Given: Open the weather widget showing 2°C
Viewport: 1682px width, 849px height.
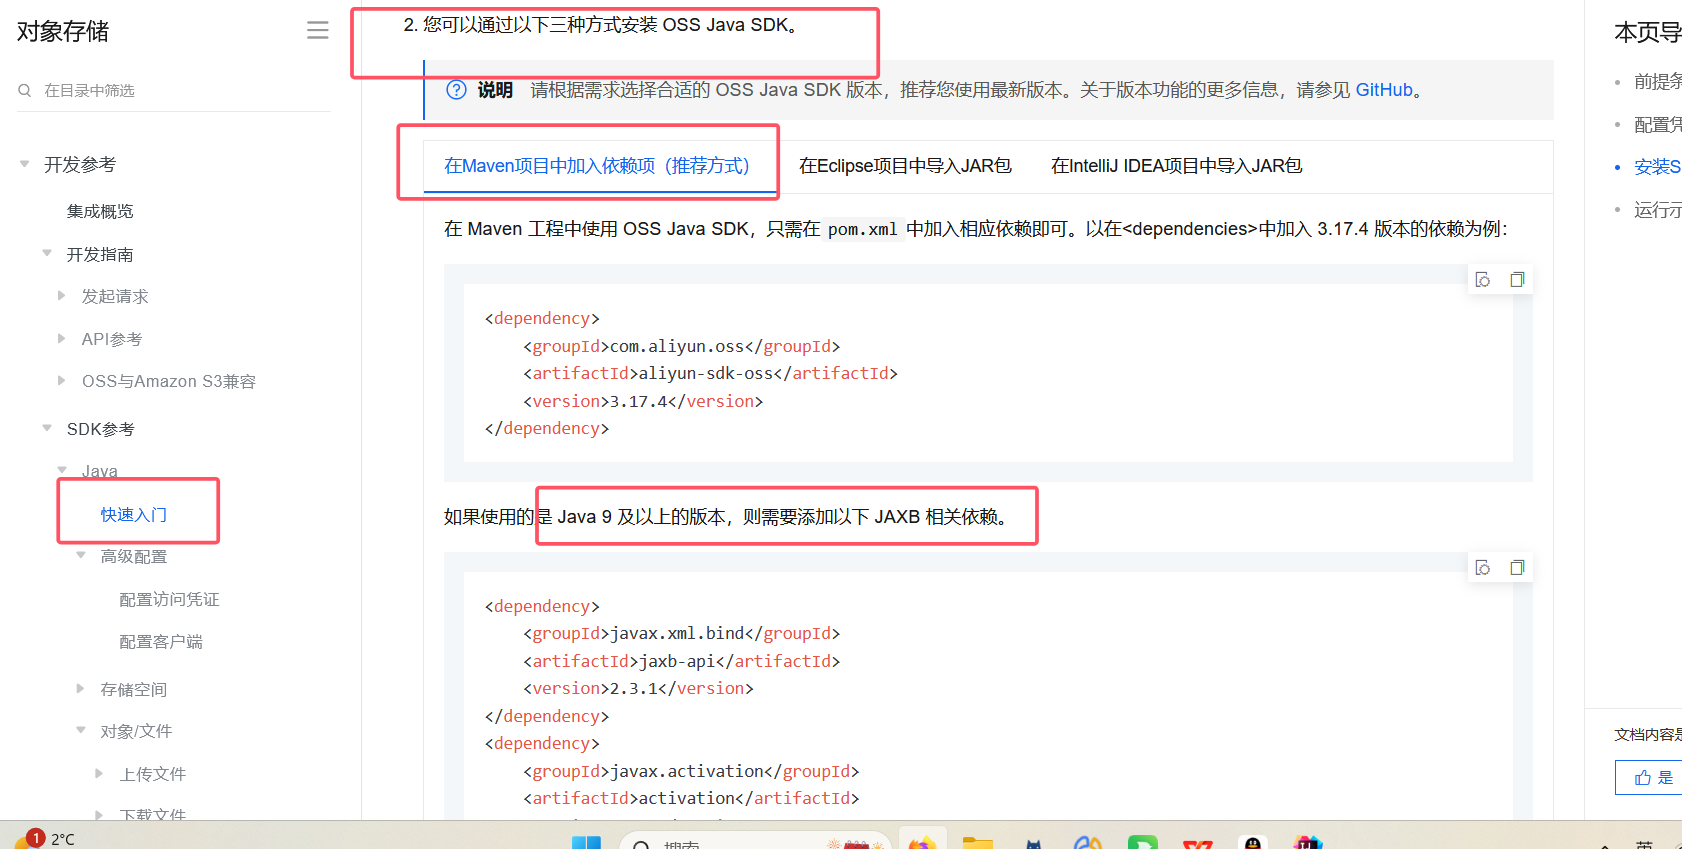Looking at the screenshot, I should 44,838.
